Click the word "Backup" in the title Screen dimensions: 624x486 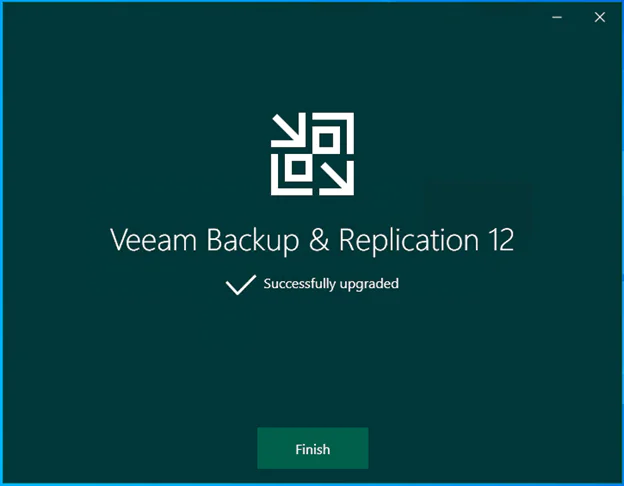pyautogui.click(x=253, y=241)
